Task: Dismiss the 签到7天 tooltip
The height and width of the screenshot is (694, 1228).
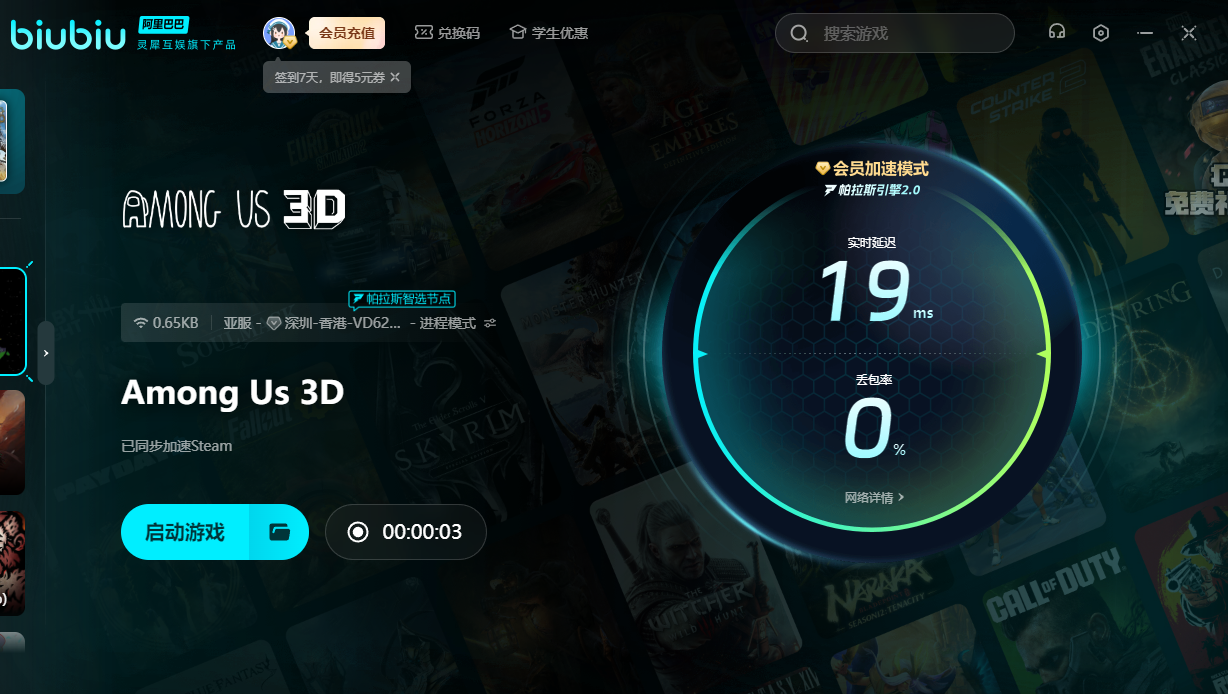Action: (x=395, y=77)
